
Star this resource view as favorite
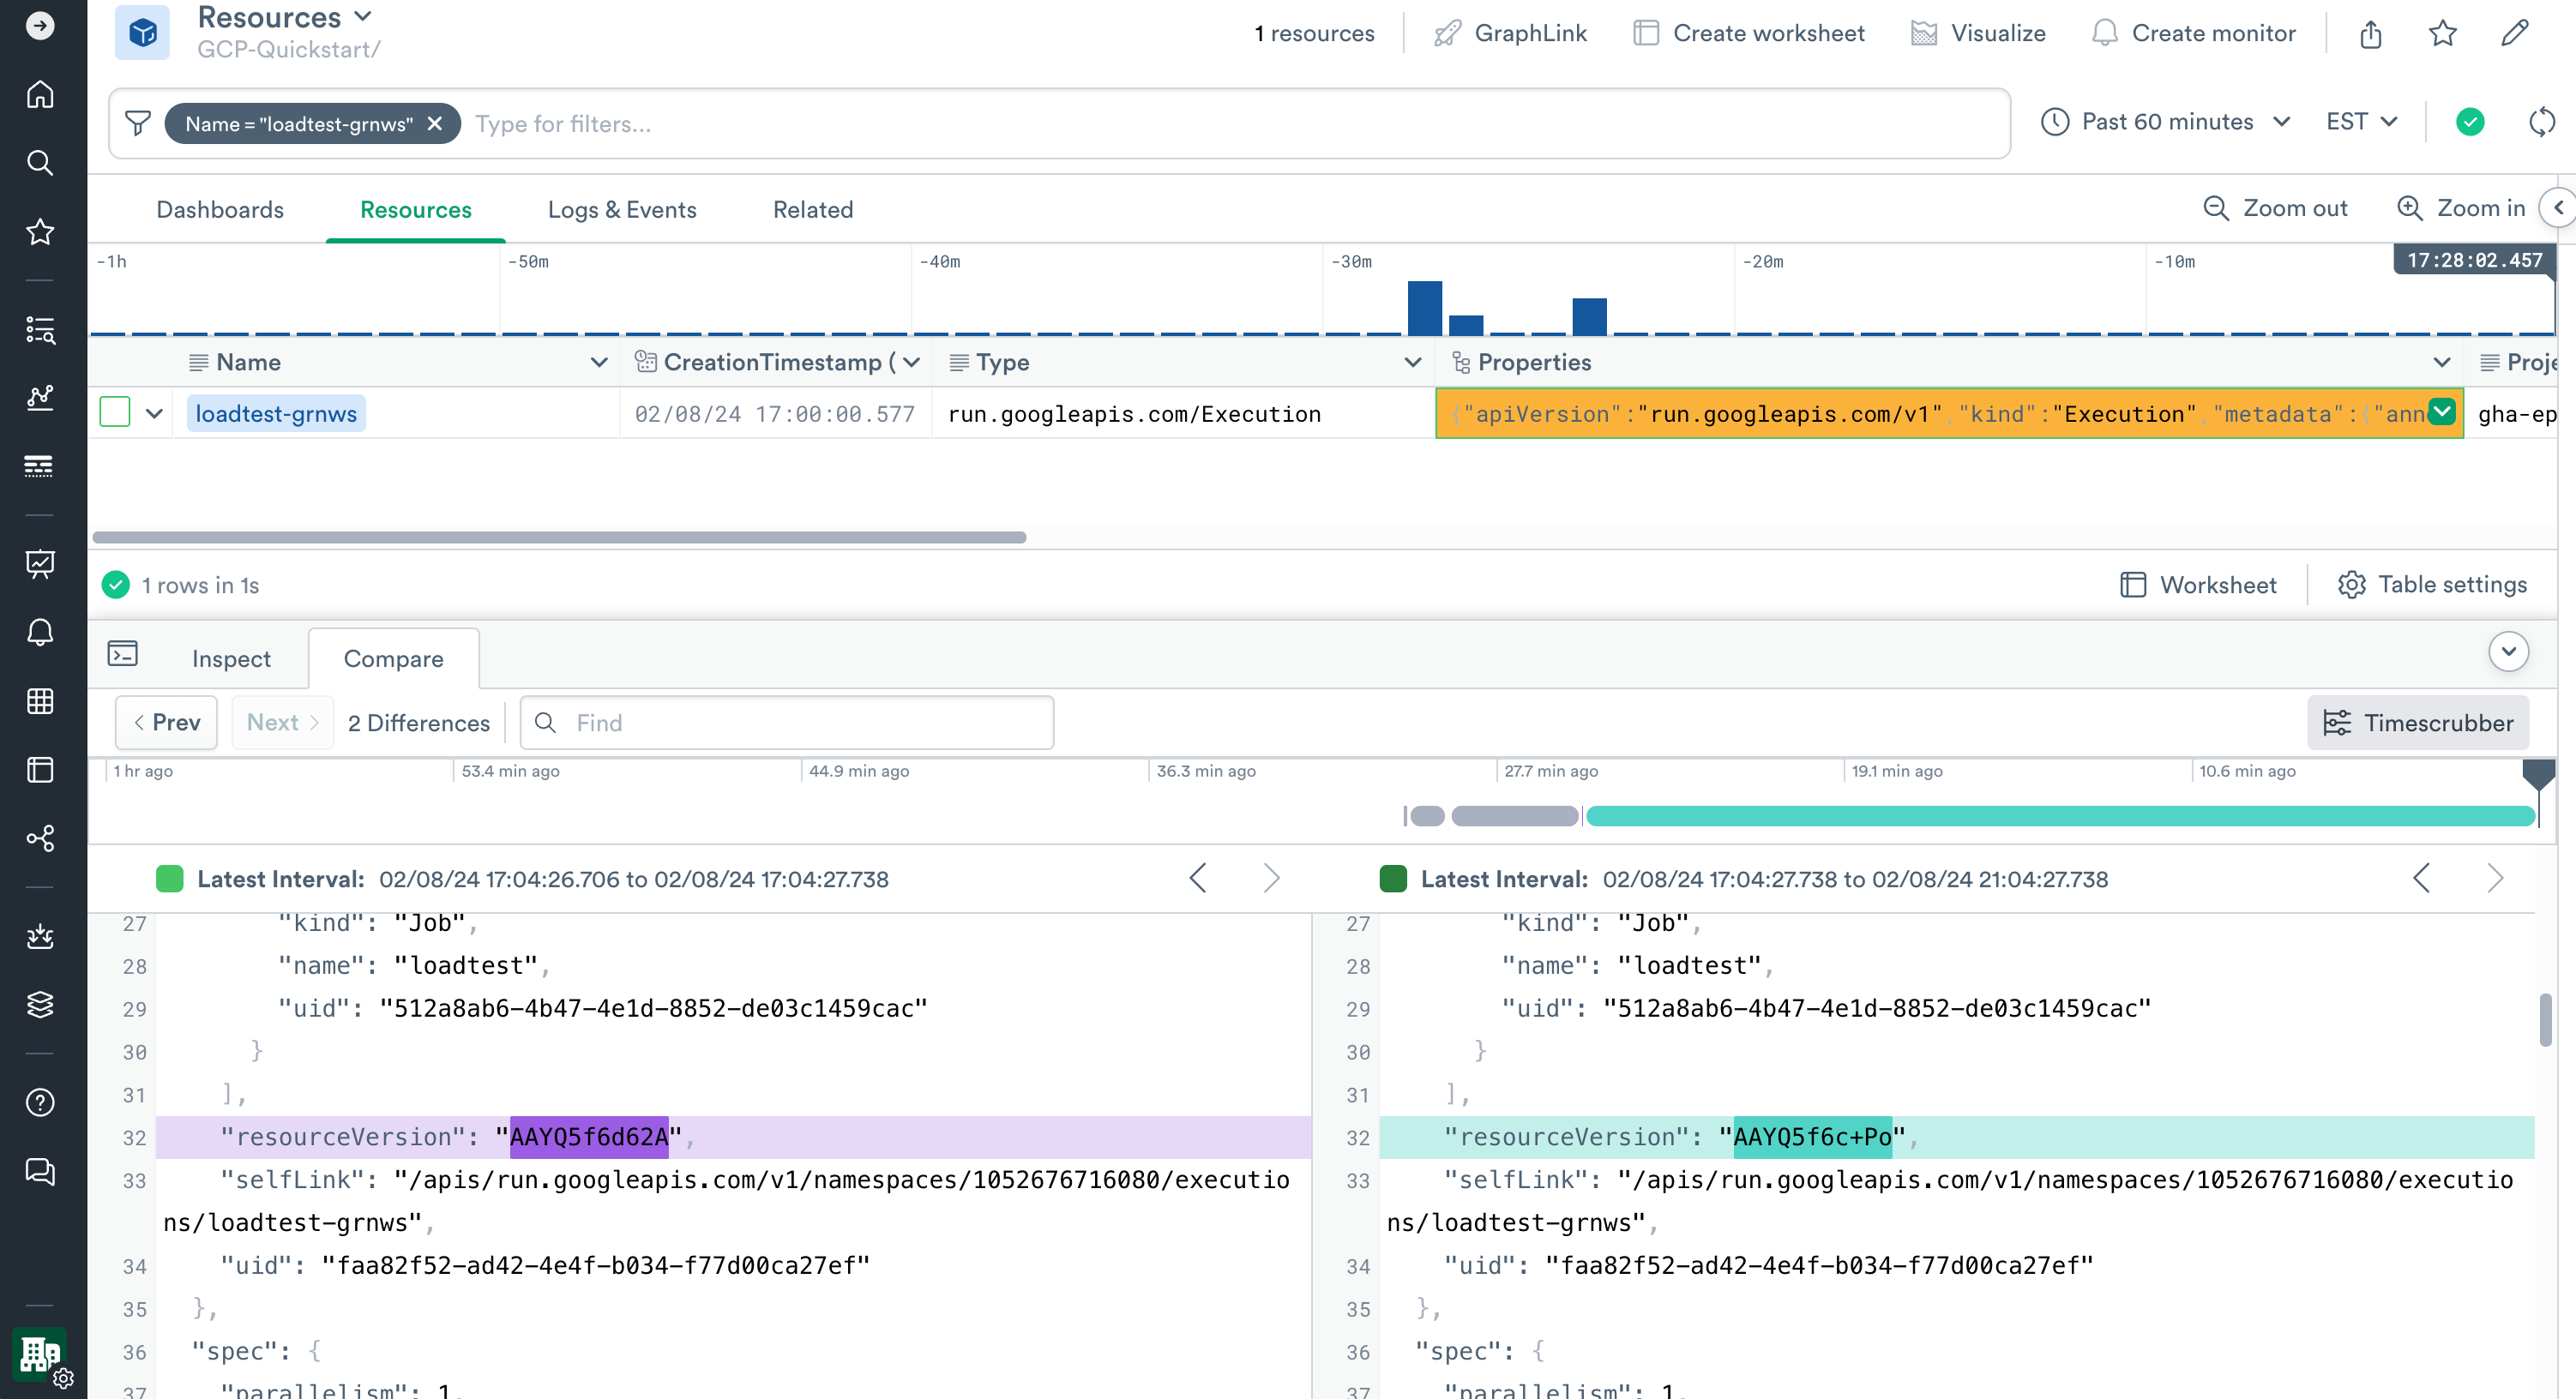[2442, 34]
